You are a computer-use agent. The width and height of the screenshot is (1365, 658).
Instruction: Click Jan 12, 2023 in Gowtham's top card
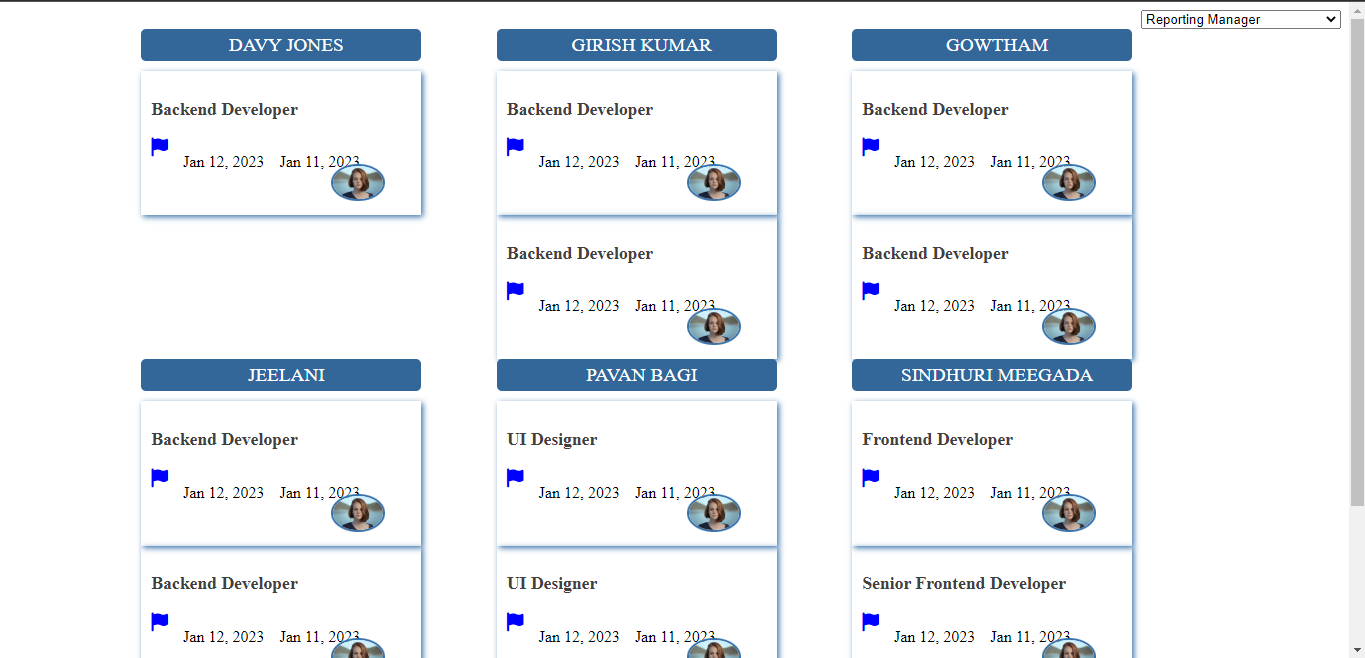934,162
